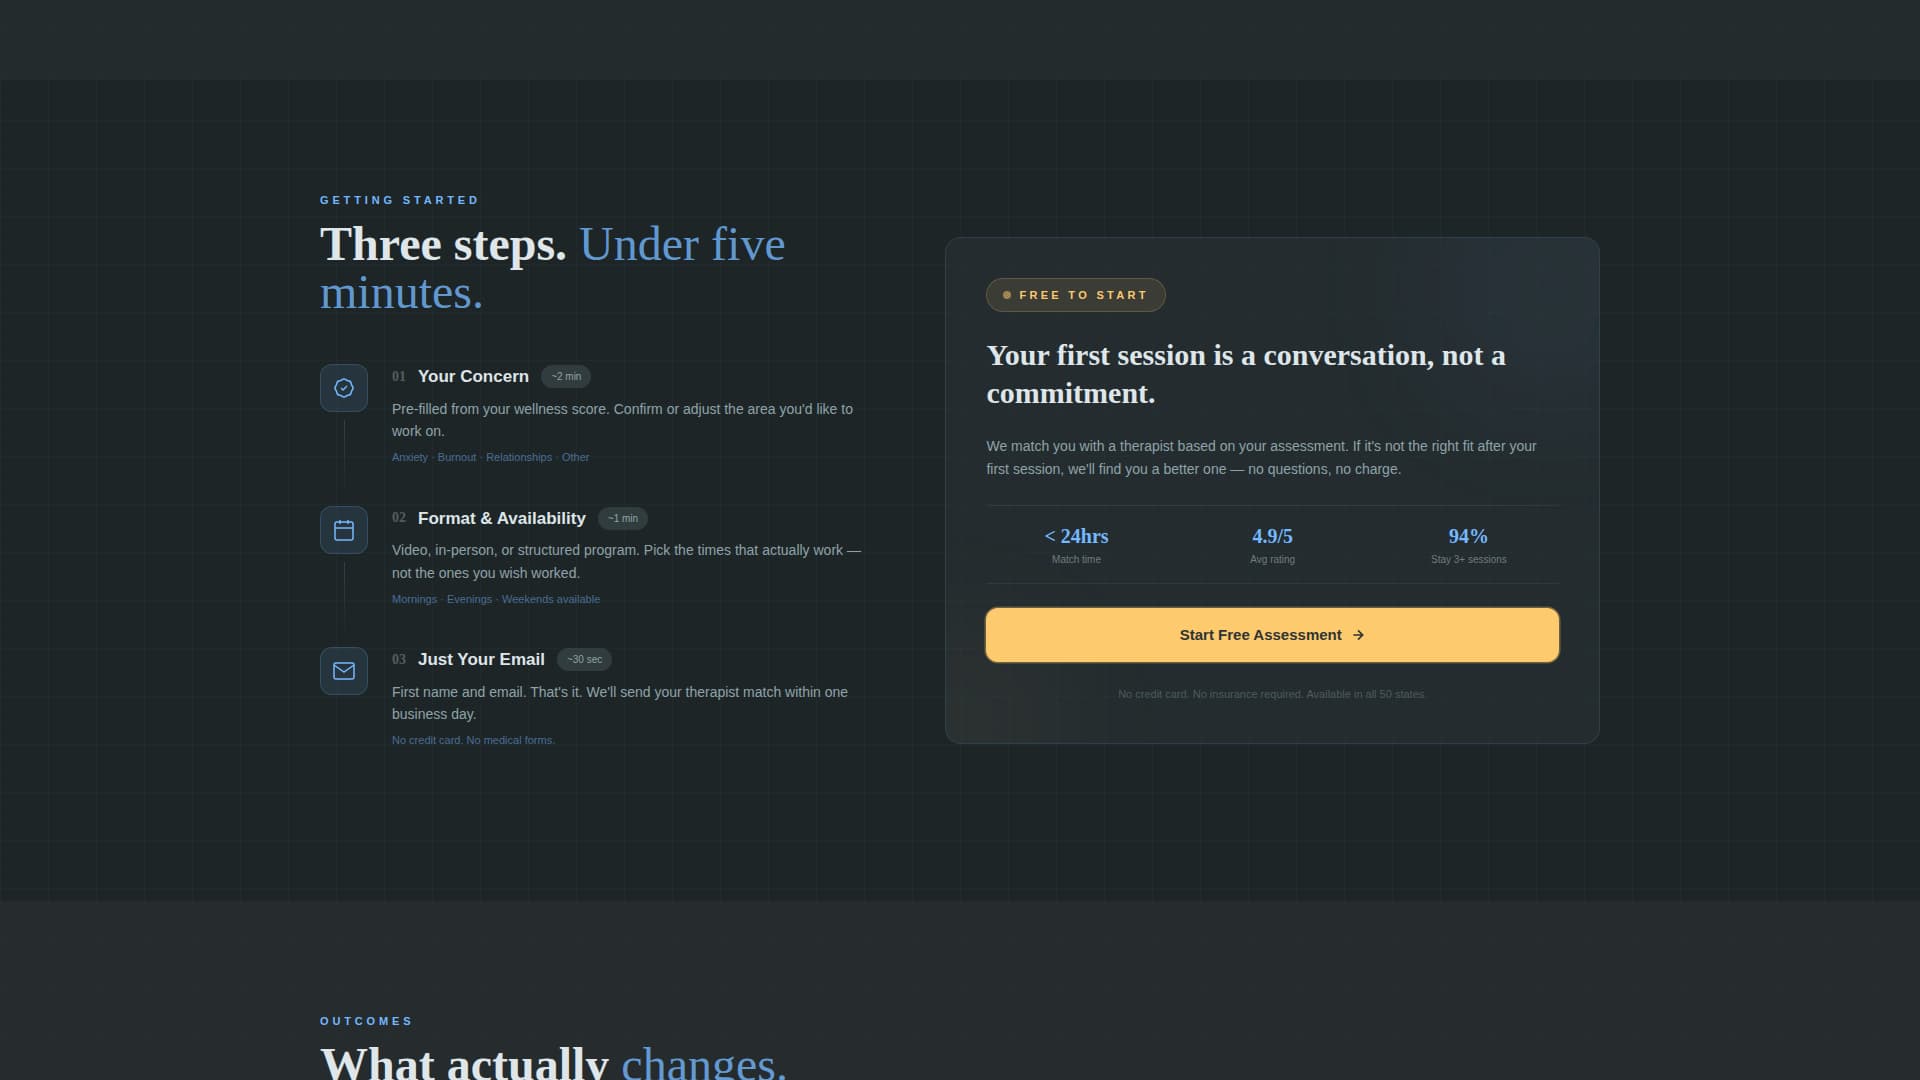Viewport: 1920px width, 1080px height.
Task: Select the badge-check icon beside Your Concern
Action: [x=343, y=388]
